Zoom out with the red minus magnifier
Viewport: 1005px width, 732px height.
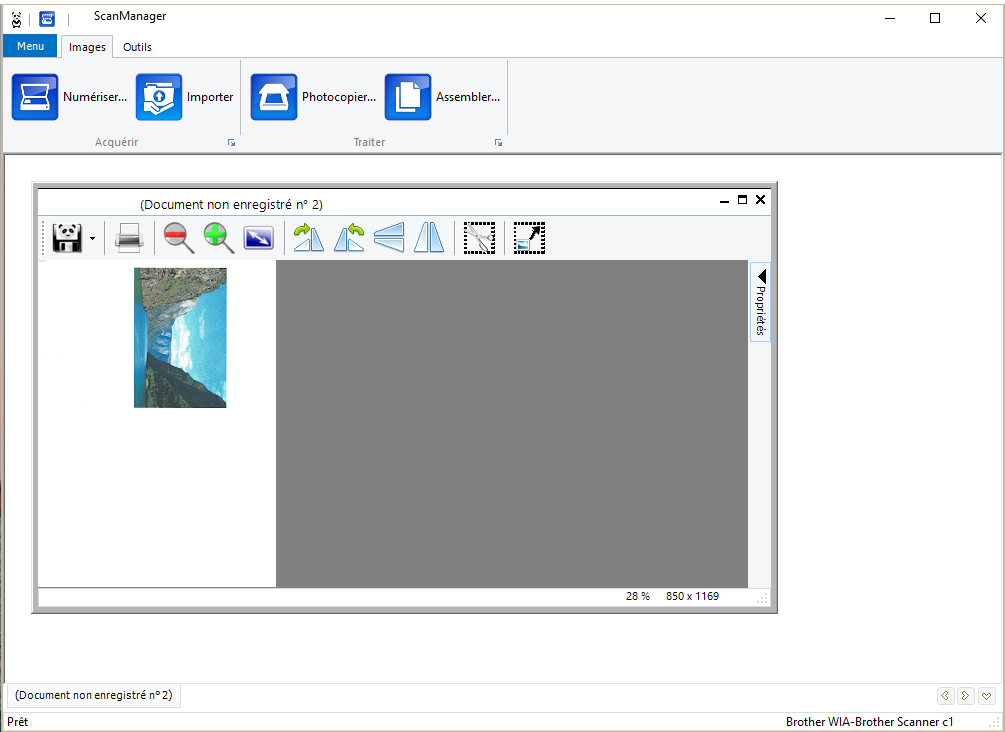[179, 238]
